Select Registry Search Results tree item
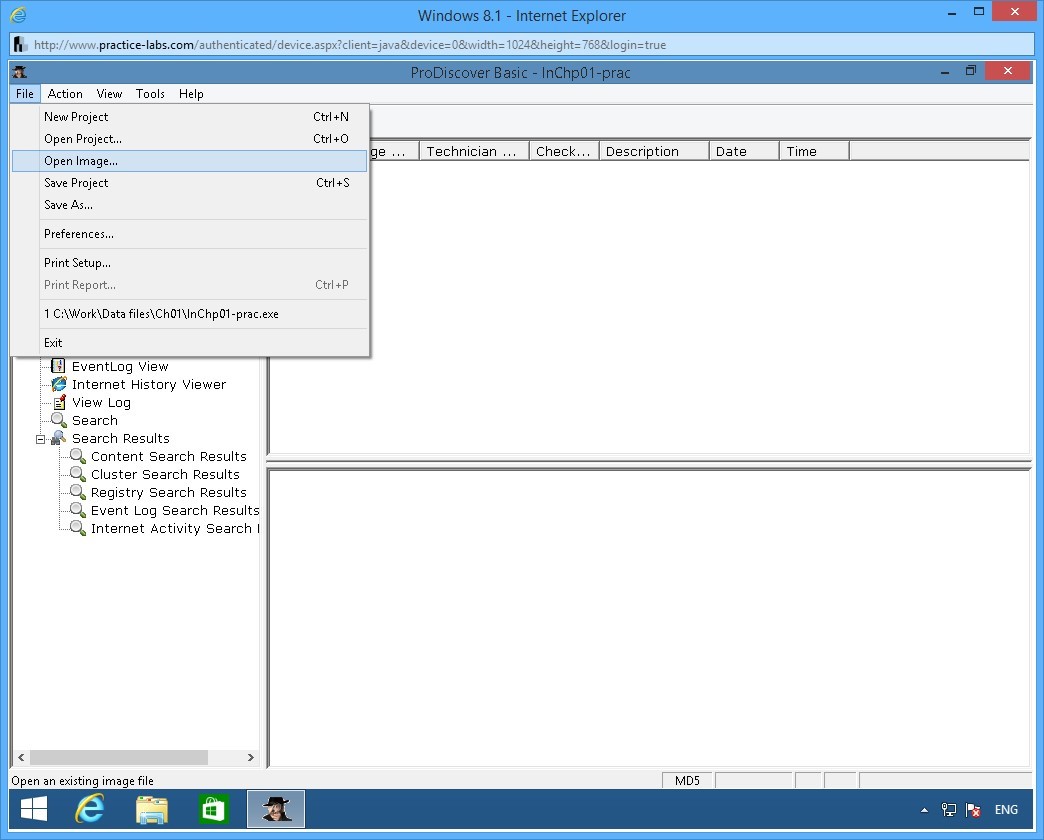Viewport: 1044px width, 840px height. point(168,492)
